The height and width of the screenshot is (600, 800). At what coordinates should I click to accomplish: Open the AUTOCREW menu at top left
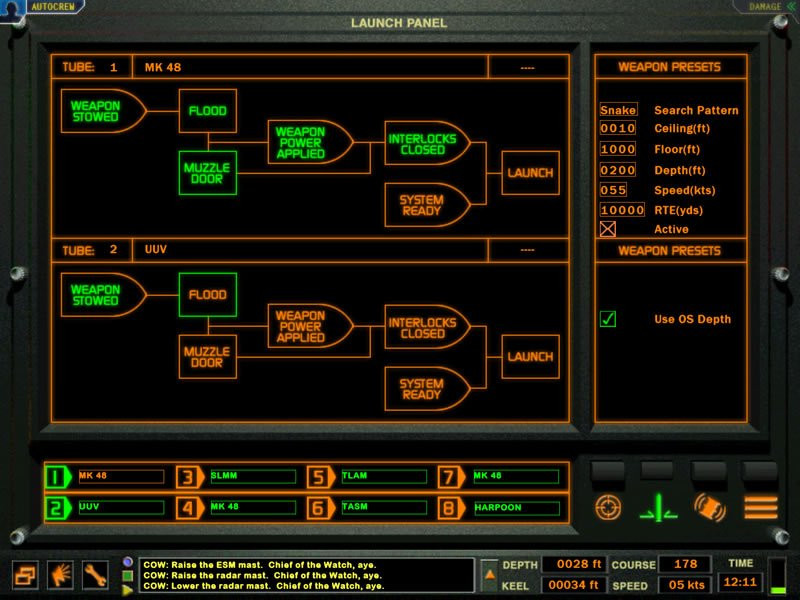53,7
